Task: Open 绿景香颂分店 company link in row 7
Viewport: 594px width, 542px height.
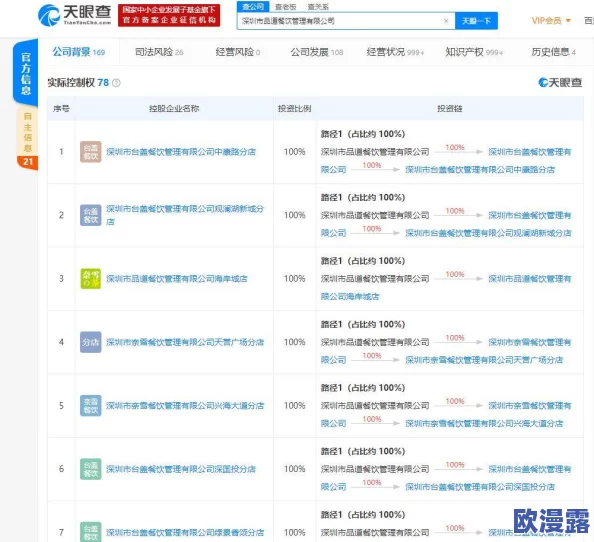Action: (185, 533)
